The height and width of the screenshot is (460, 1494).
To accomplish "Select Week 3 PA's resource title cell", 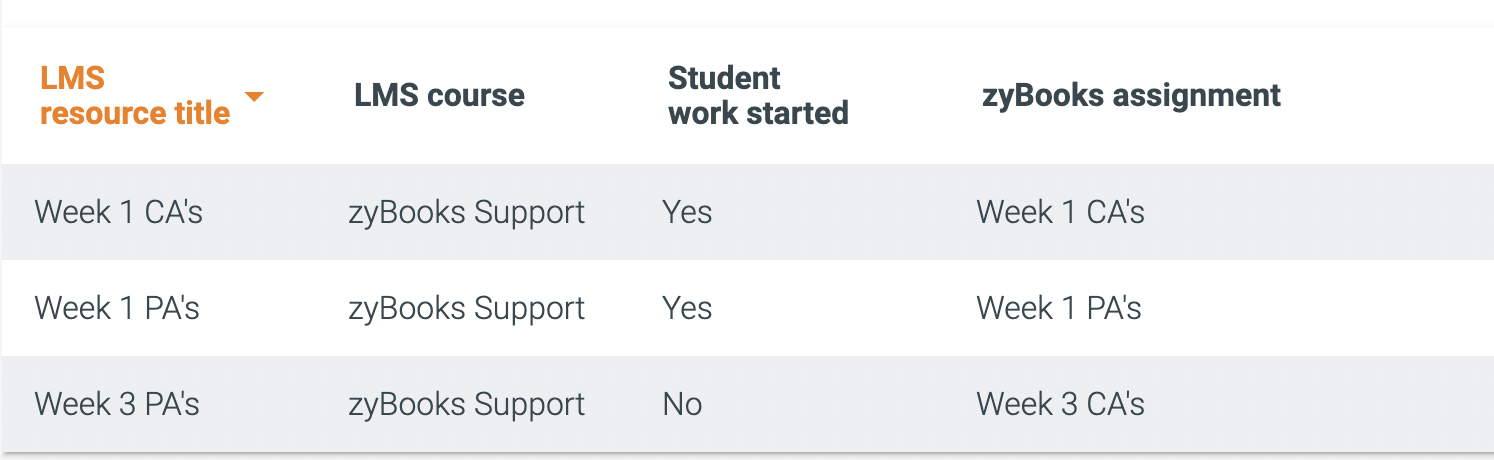I will [x=117, y=404].
